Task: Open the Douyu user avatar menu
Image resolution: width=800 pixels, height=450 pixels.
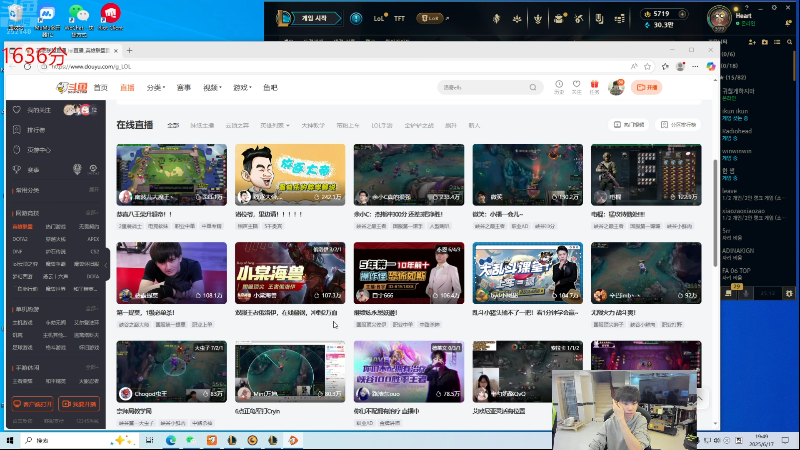Action: pyautogui.click(x=616, y=87)
